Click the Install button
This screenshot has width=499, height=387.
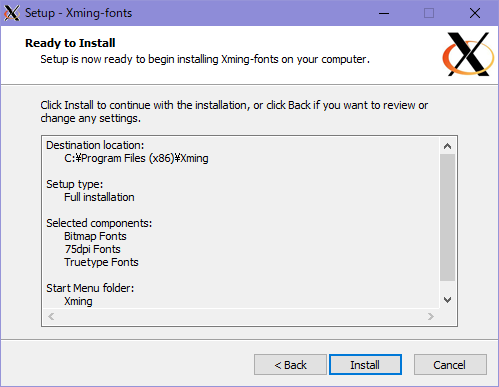click(x=365, y=365)
